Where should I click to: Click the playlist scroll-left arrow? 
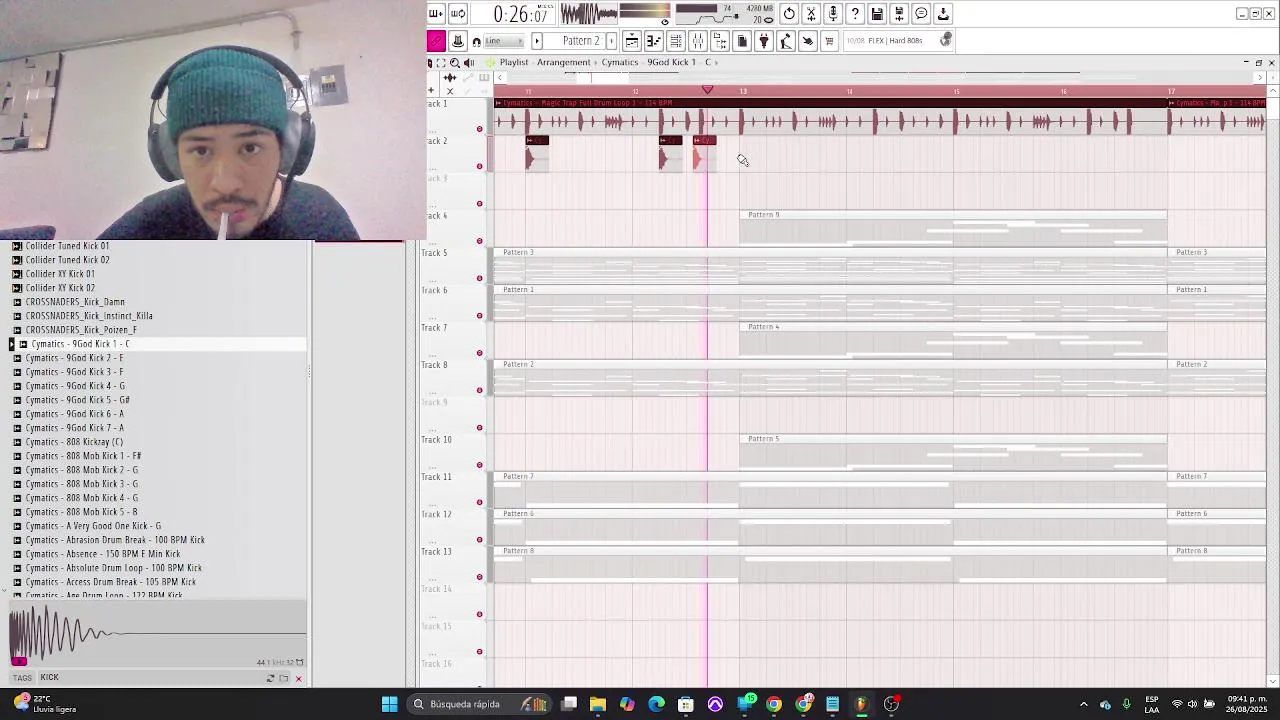tap(501, 77)
